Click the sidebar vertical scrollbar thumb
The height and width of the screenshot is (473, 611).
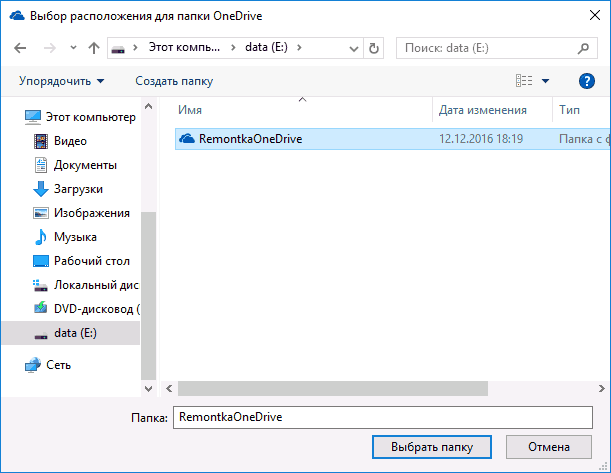tap(148, 295)
